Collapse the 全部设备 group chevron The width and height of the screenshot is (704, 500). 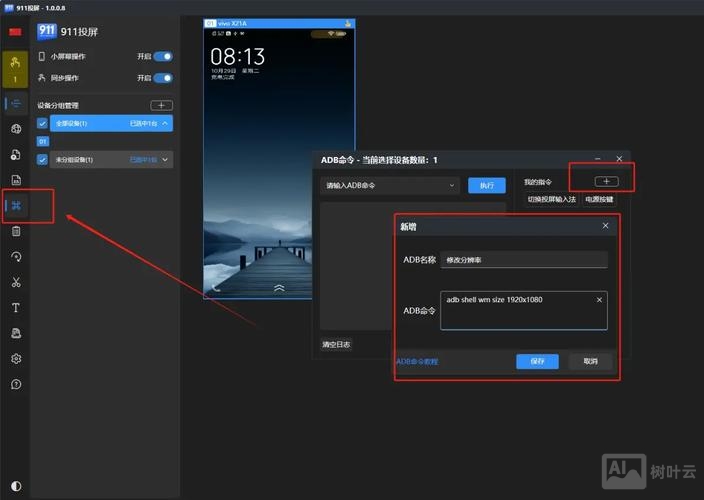(165, 123)
